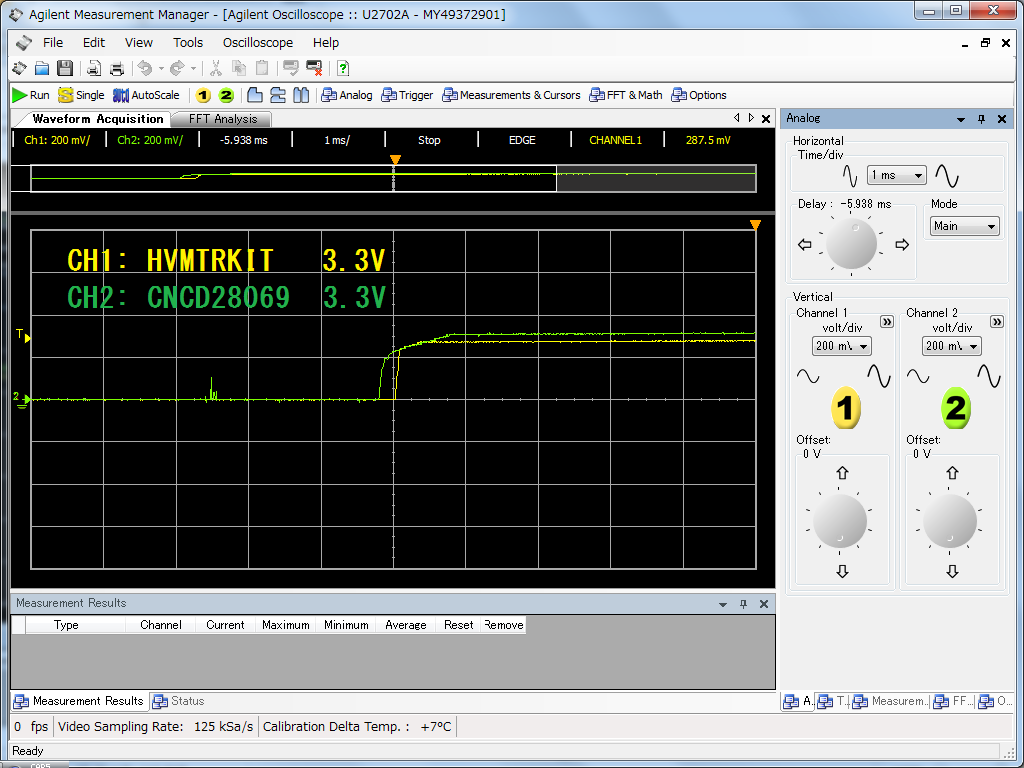This screenshot has height=768, width=1024.
Task: Expand the Channel 2 more-options chevron
Action: 997,321
